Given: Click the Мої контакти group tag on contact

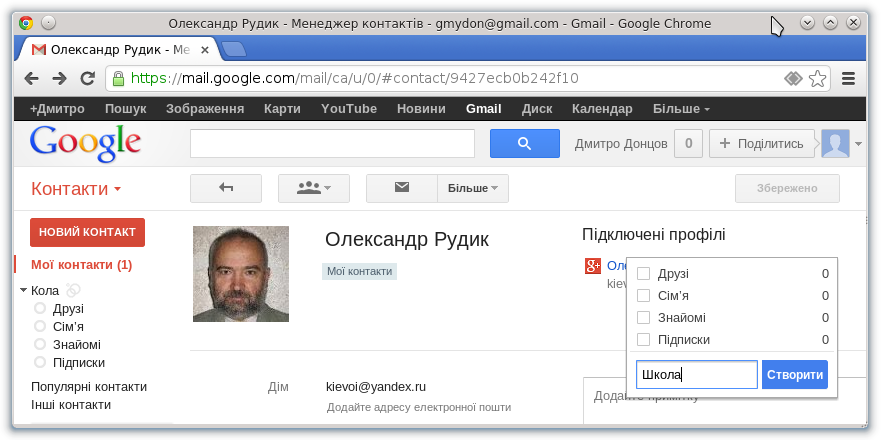Looking at the screenshot, I should (x=360, y=271).
